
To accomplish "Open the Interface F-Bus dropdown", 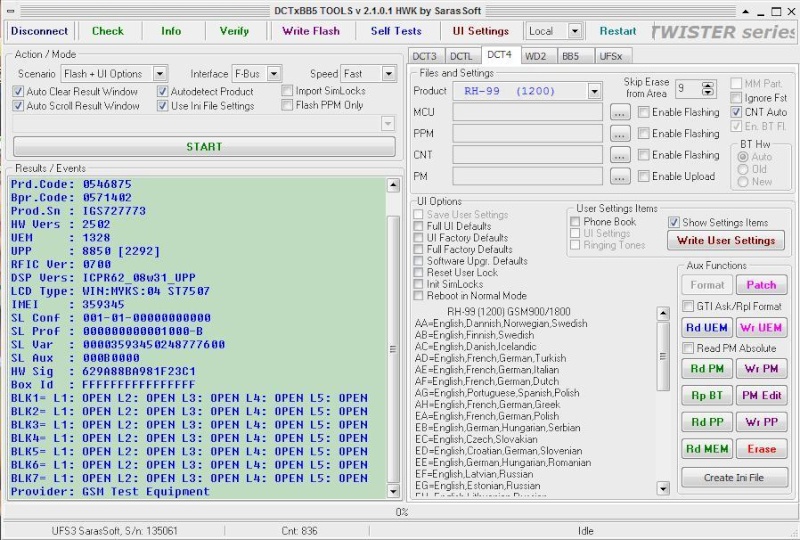I will pos(274,74).
